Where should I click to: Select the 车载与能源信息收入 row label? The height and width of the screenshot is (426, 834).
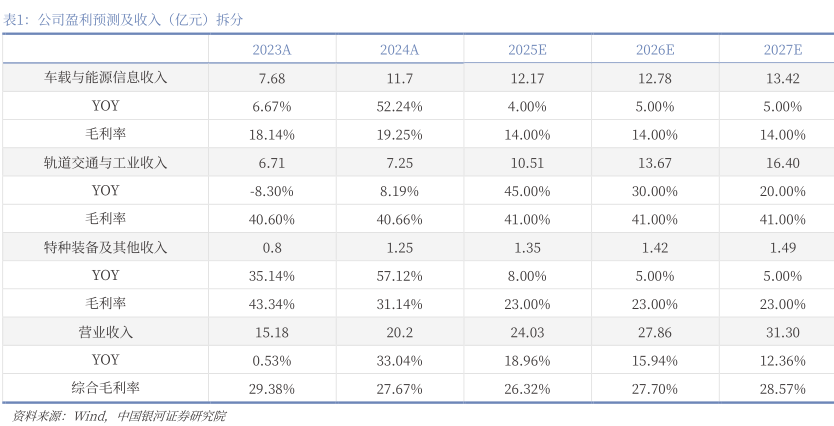[105, 78]
